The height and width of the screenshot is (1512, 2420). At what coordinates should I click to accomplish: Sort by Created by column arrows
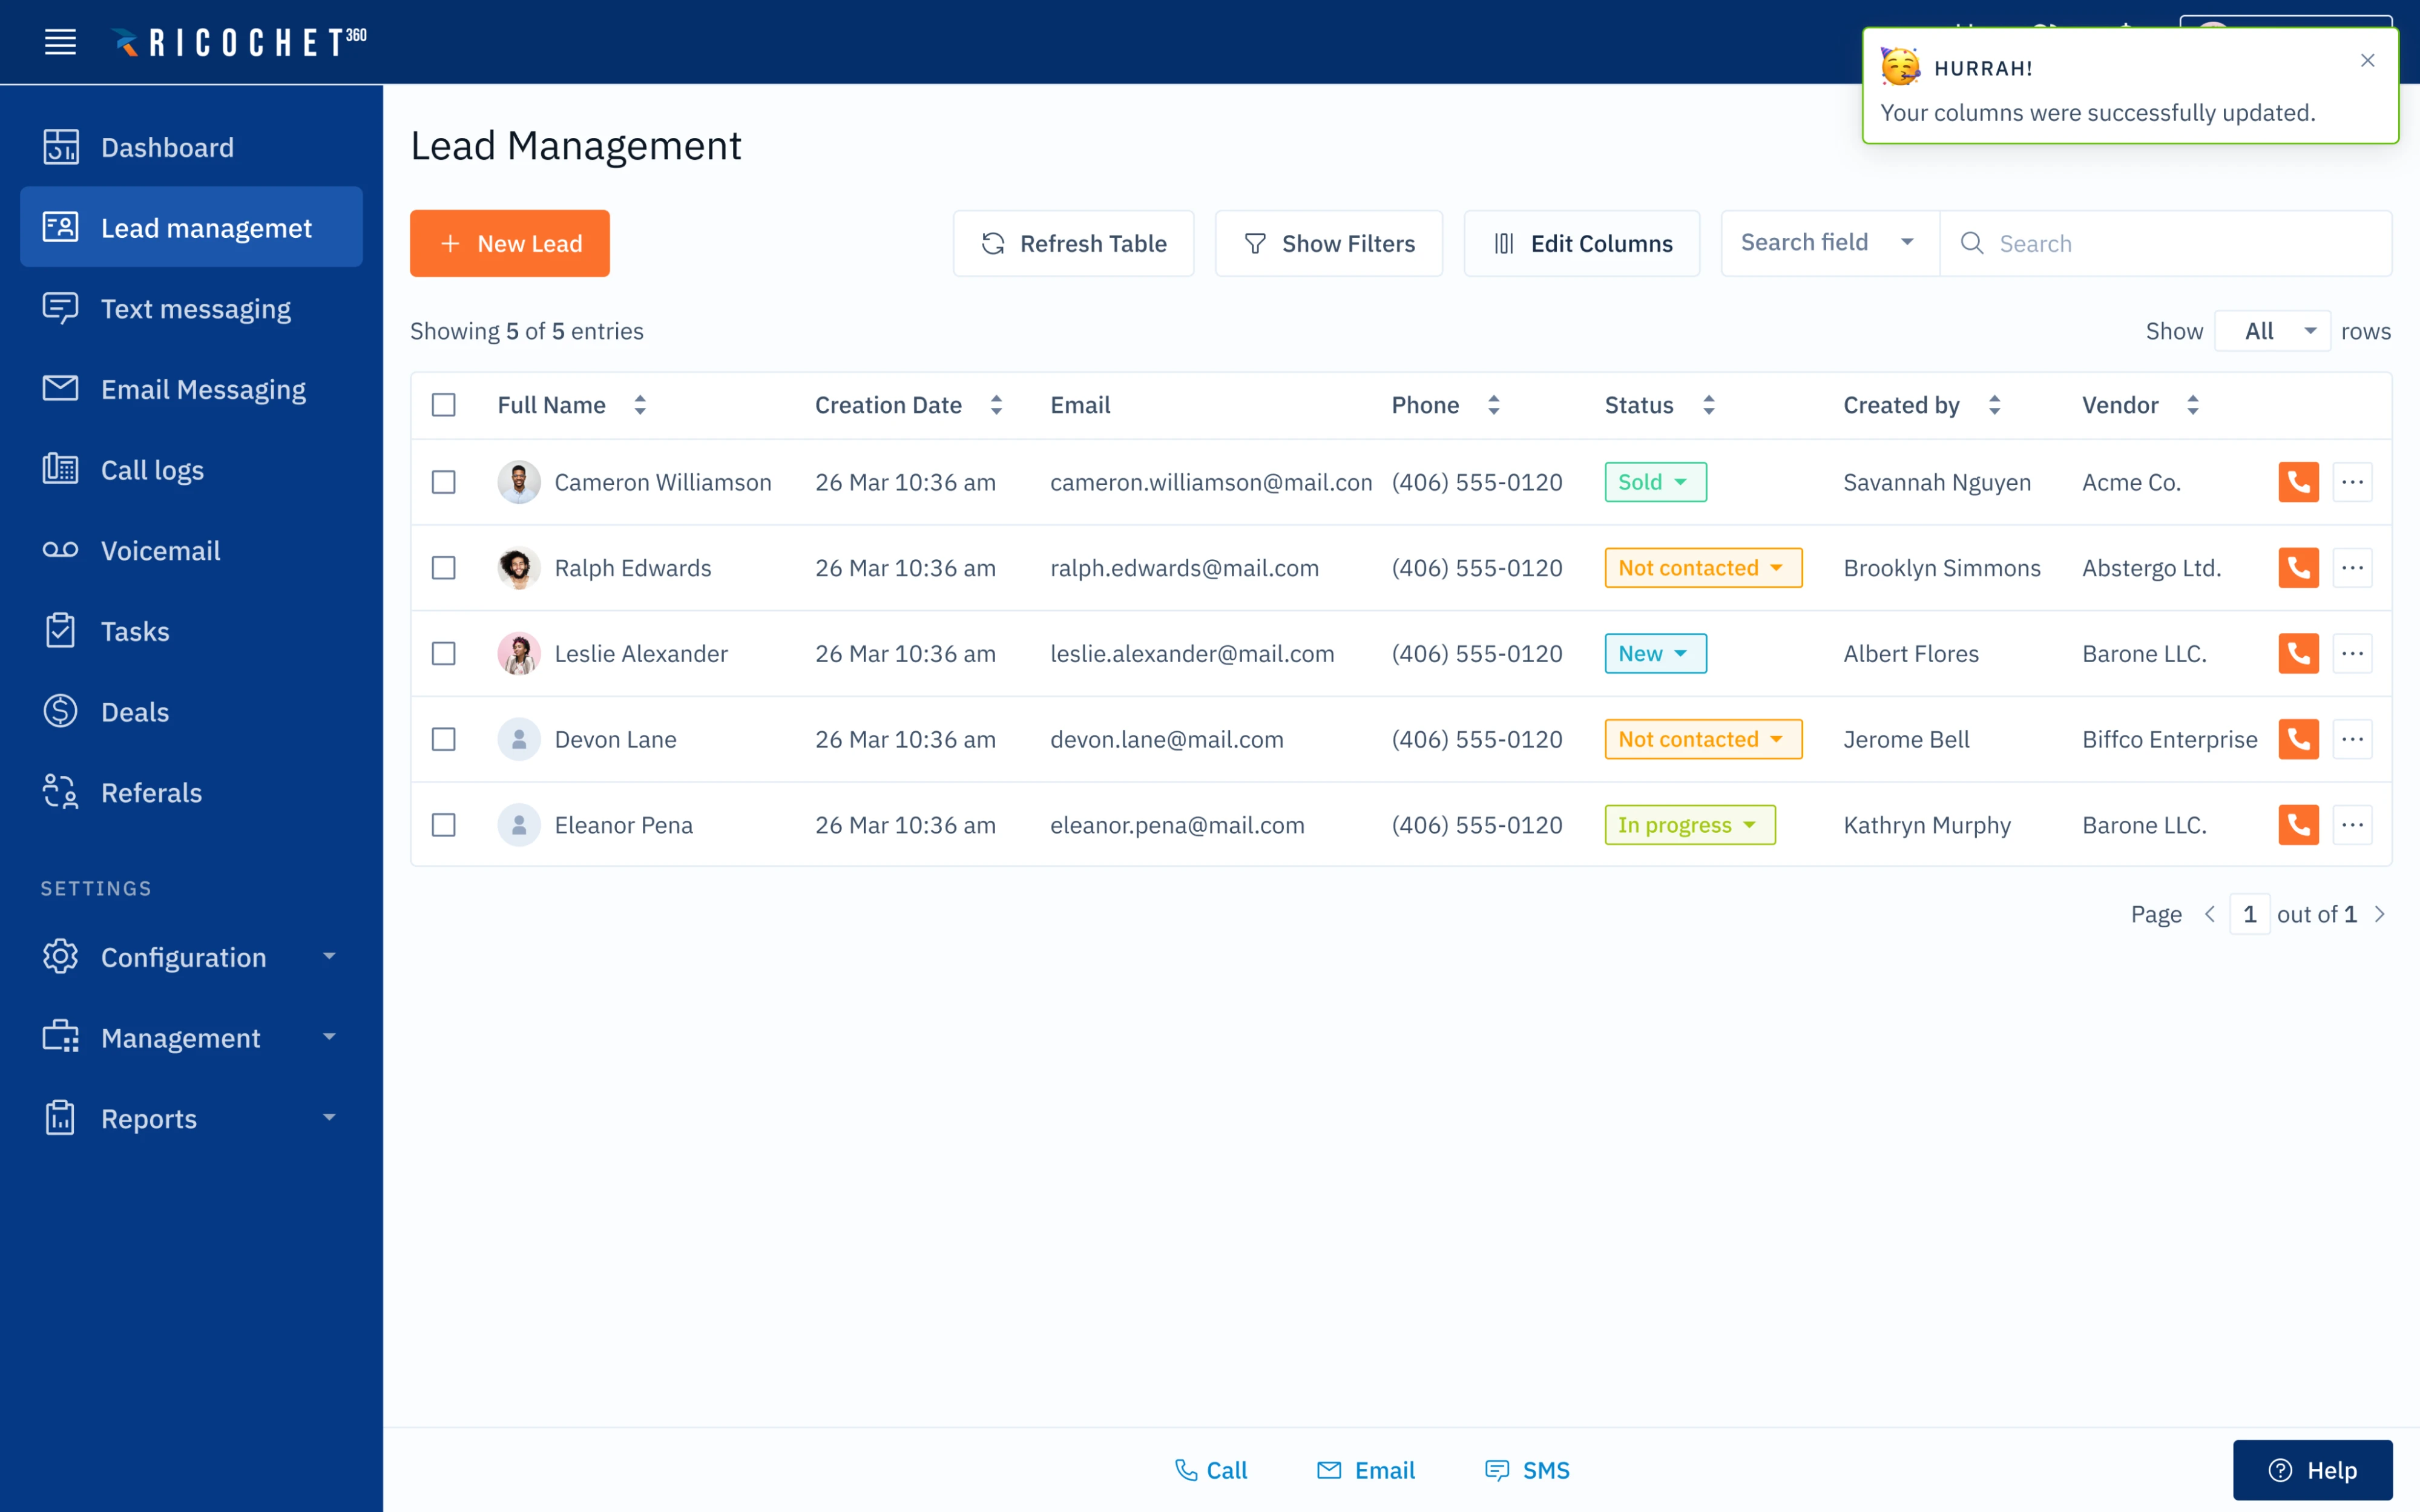point(1994,405)
